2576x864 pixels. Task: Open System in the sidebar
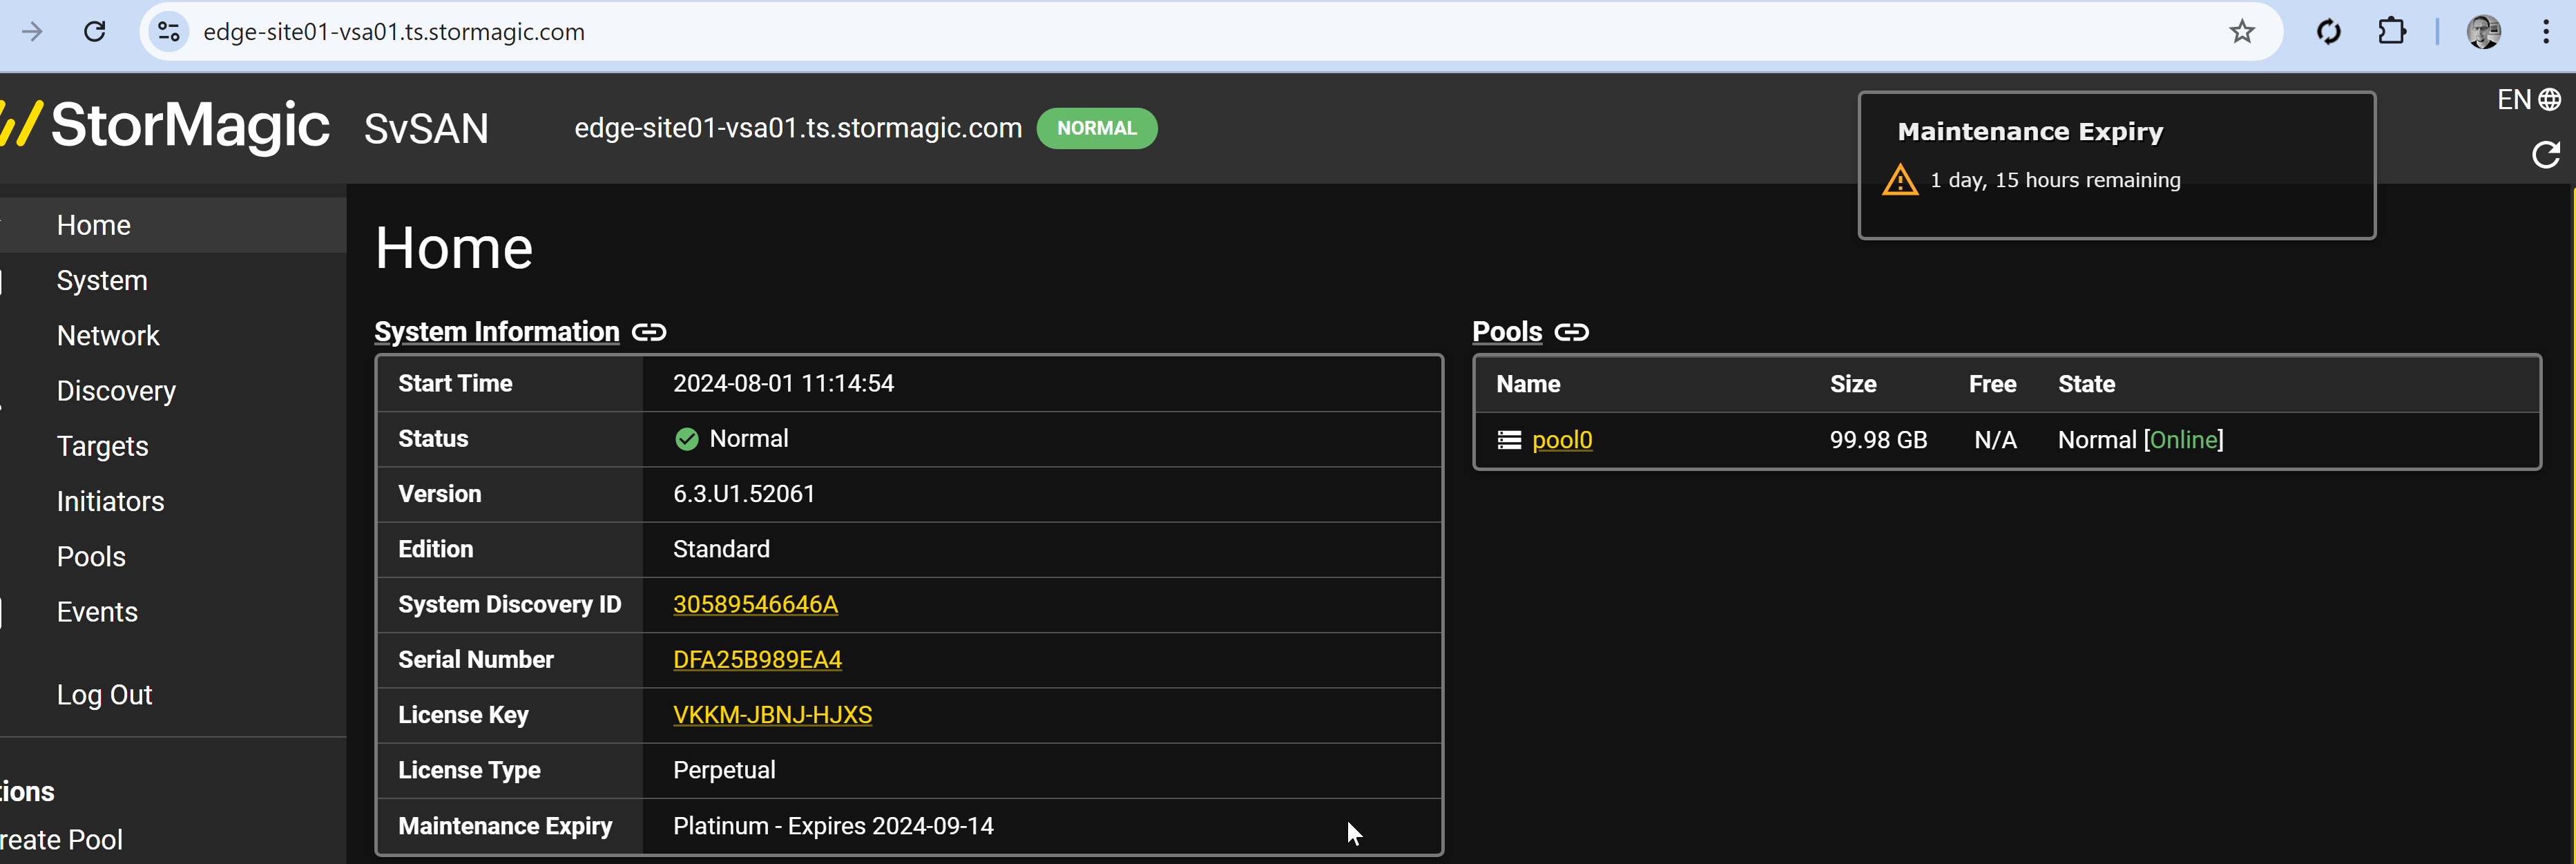point(102,281)
